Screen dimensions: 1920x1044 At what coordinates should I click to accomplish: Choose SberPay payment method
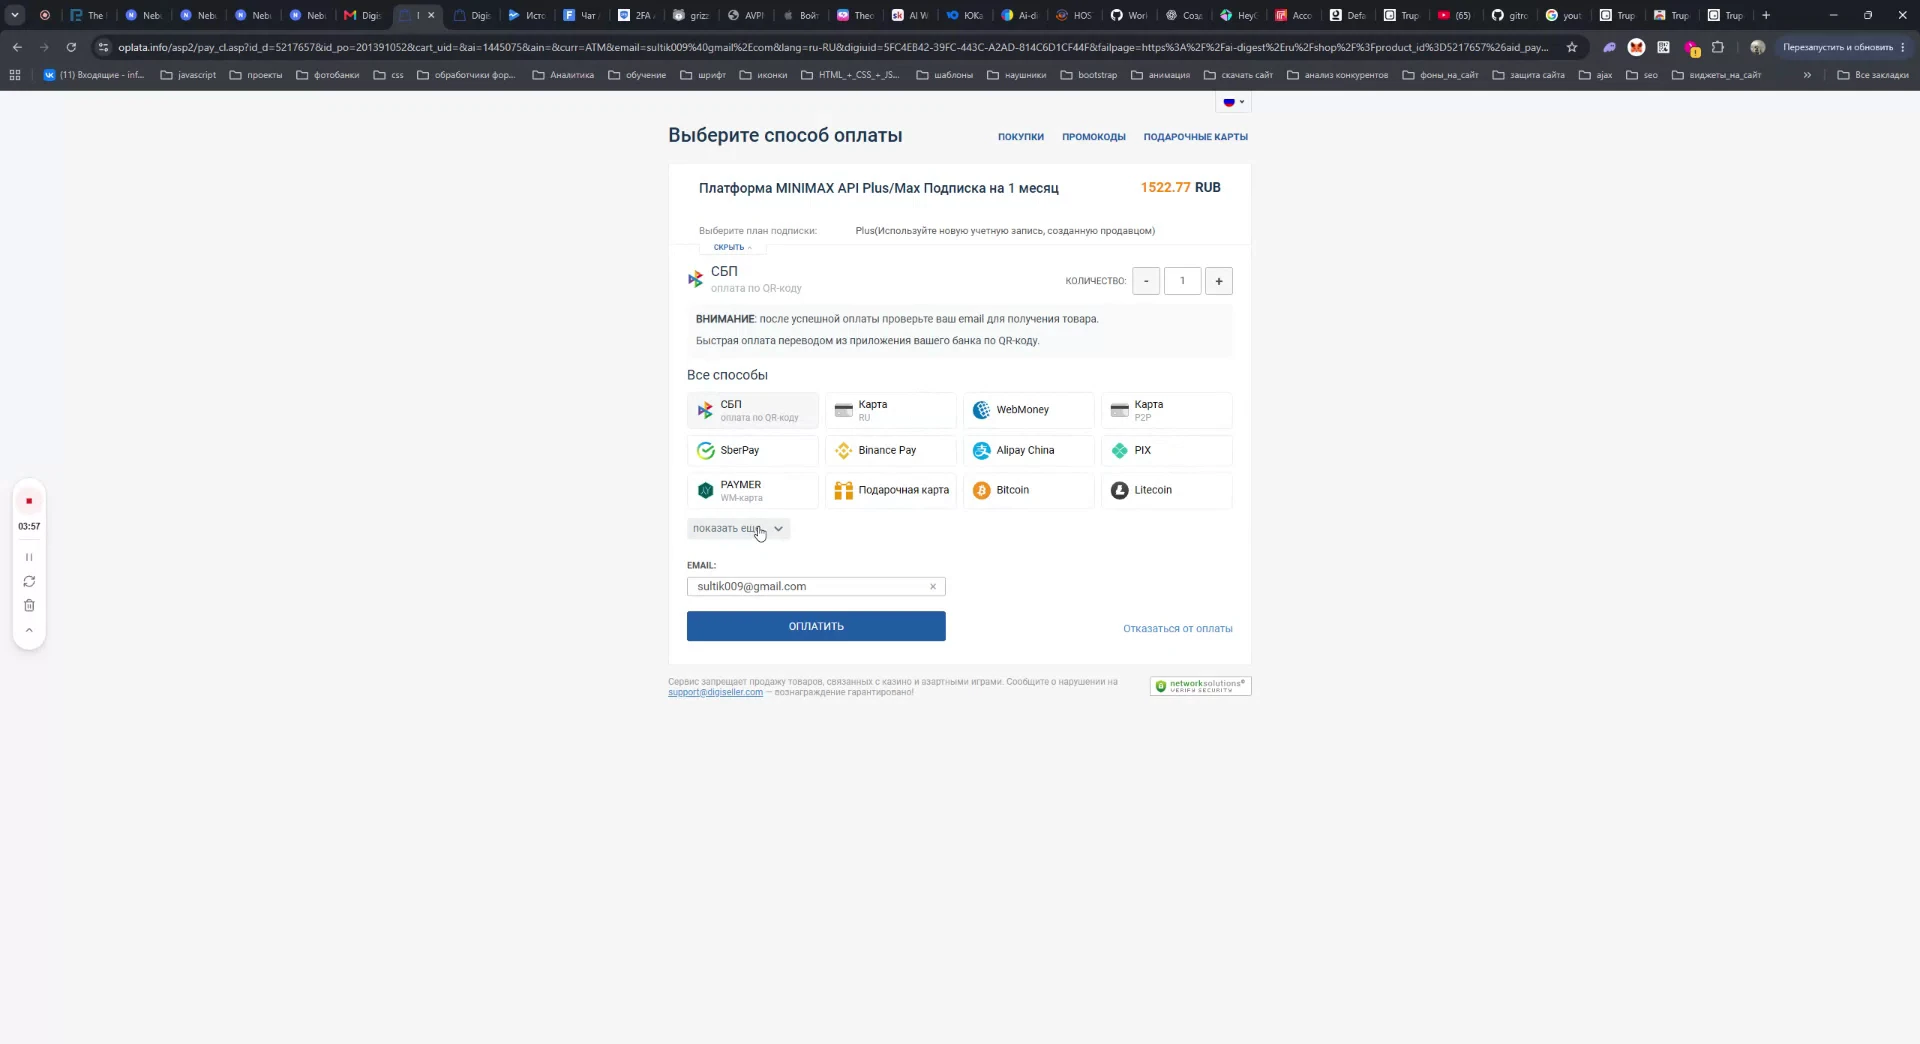coord(753,451)
